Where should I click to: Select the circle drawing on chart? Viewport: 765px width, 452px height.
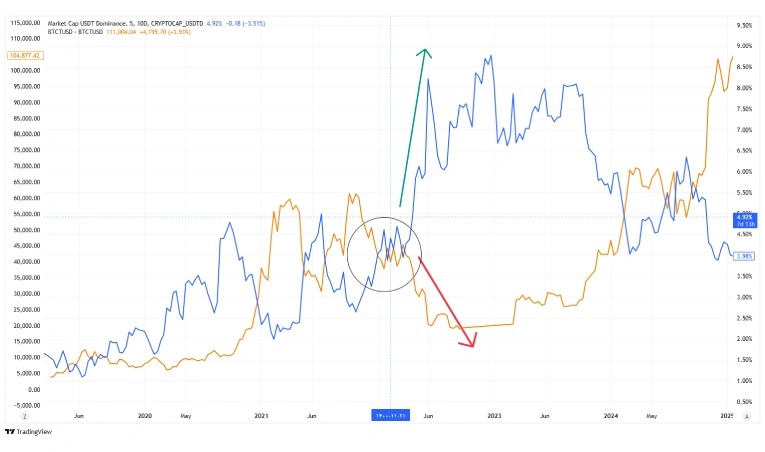tap(385, 255)
